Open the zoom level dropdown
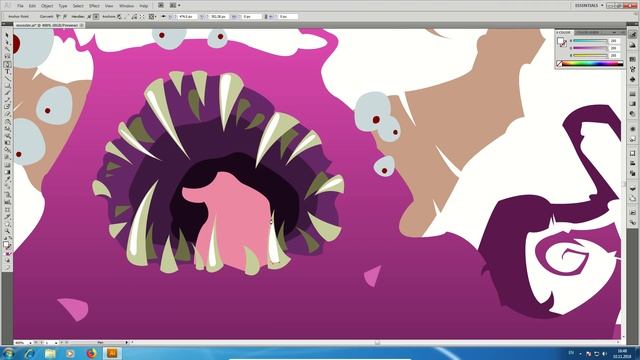This screenshot has width=640, height=360. 30,343
